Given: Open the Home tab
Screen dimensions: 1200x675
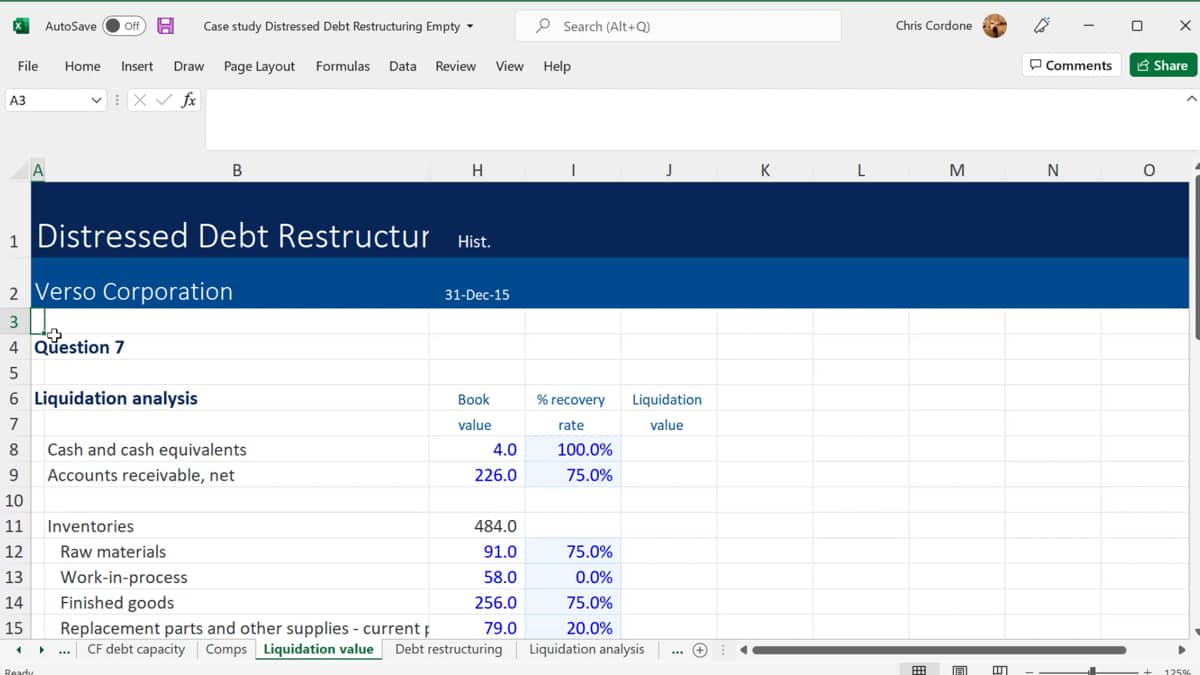Looking at the screenshot, I should 82,66.
